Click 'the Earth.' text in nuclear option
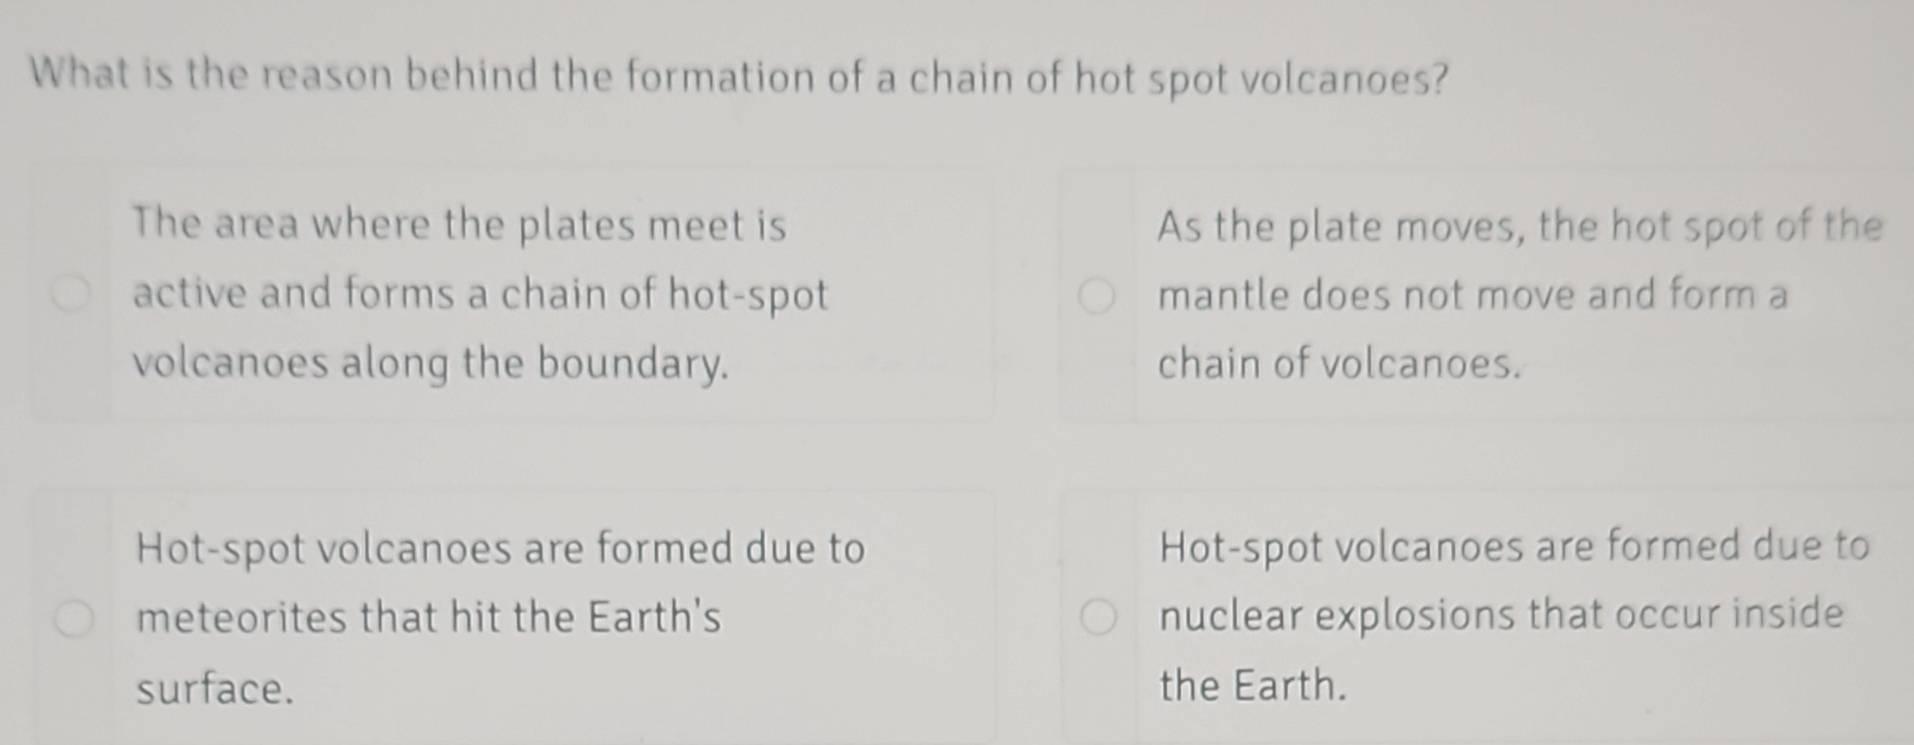1914x745 pixels. 1253,686
